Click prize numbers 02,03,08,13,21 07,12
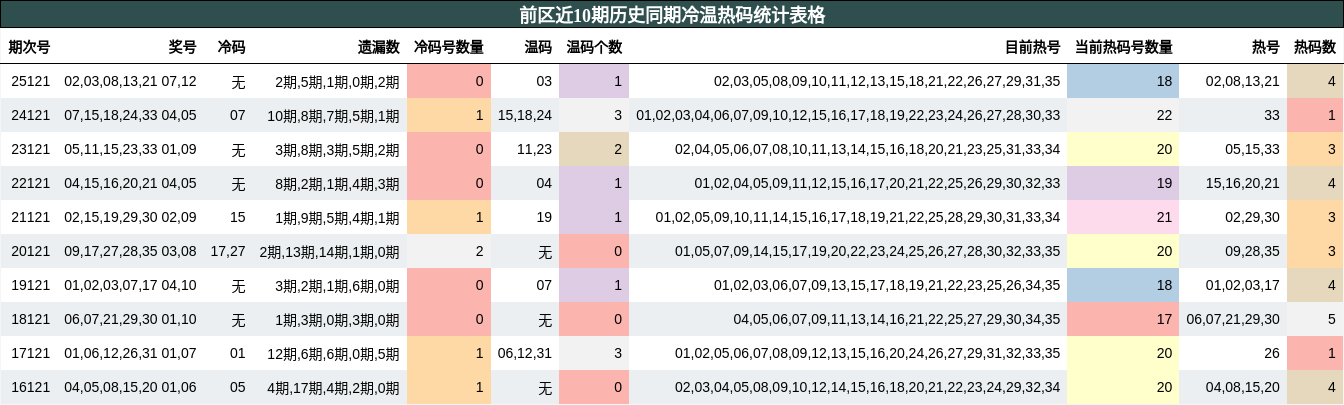The image size is (1344, 405). click(x=130, y=81)
